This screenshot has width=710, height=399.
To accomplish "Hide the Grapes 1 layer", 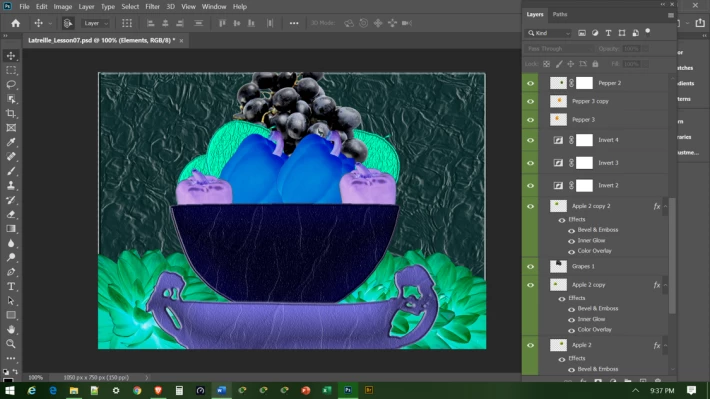I will pyautogui.click(x=530, y=267).
